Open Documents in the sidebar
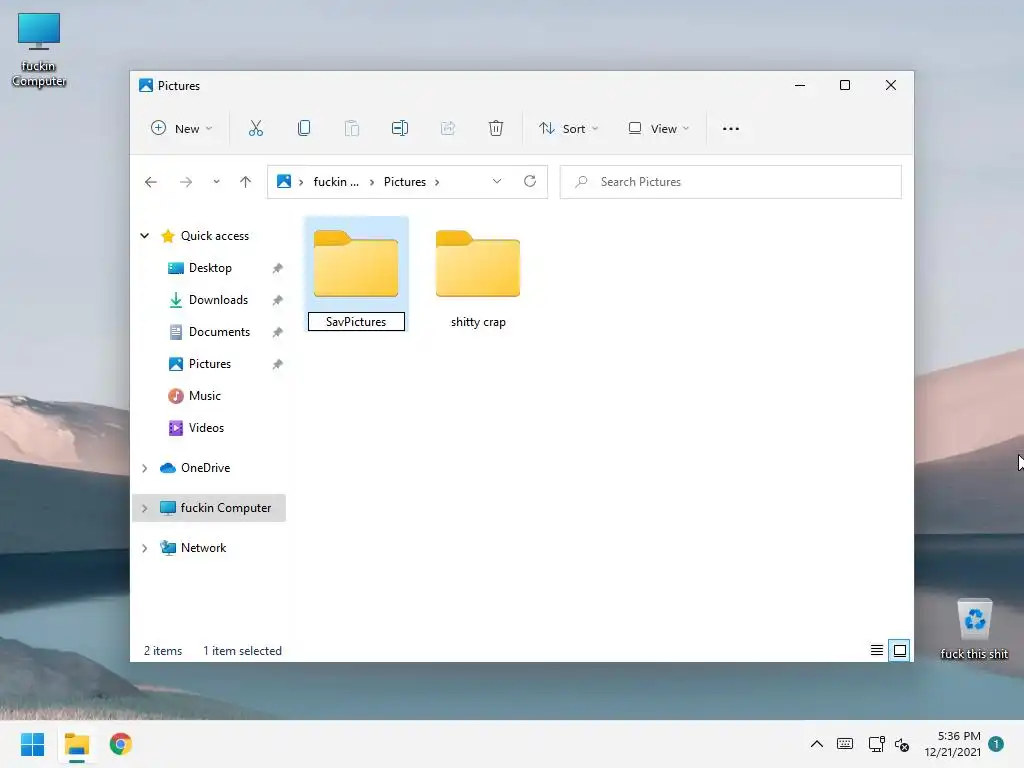Viewport: 1024px width, 768px height. 219,332
